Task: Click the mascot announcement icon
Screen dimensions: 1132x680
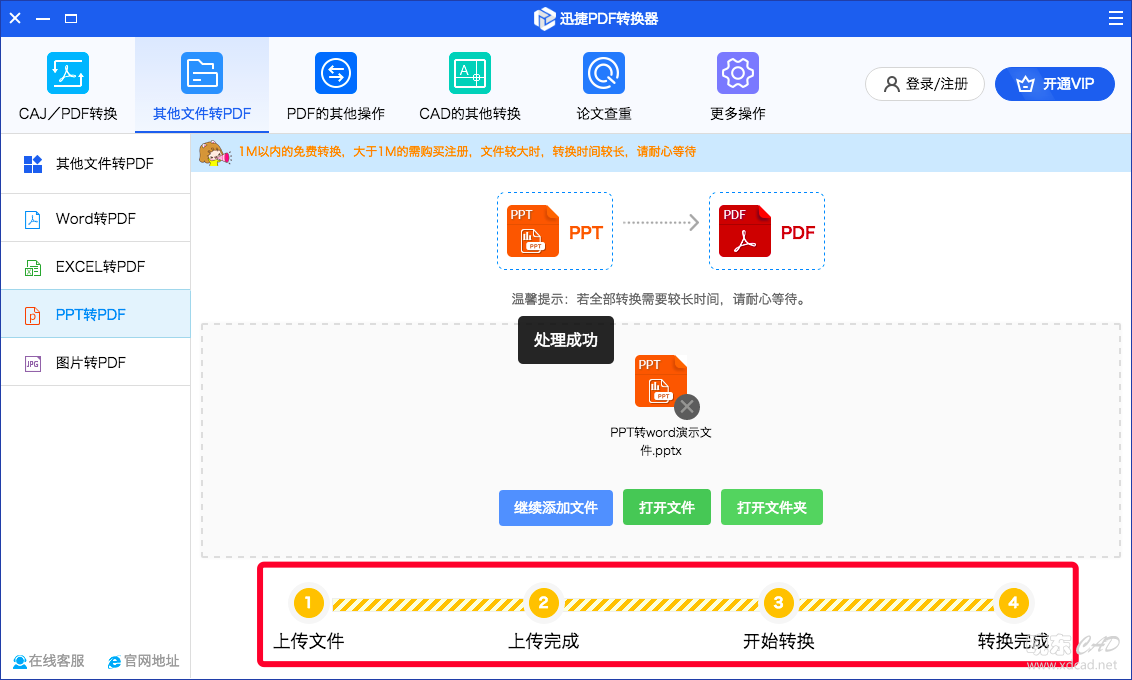Action: click(214, 152)
